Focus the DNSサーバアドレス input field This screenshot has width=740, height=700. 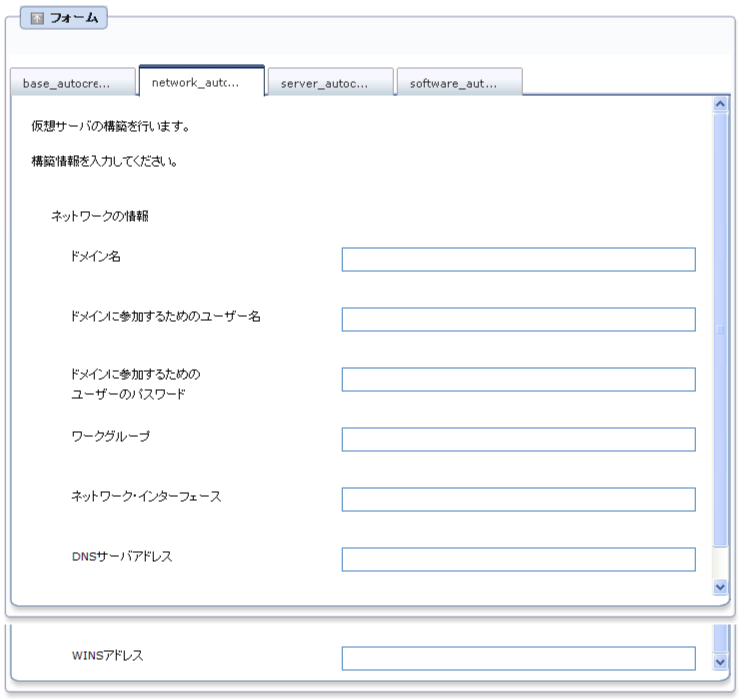[x=518, y=559]
